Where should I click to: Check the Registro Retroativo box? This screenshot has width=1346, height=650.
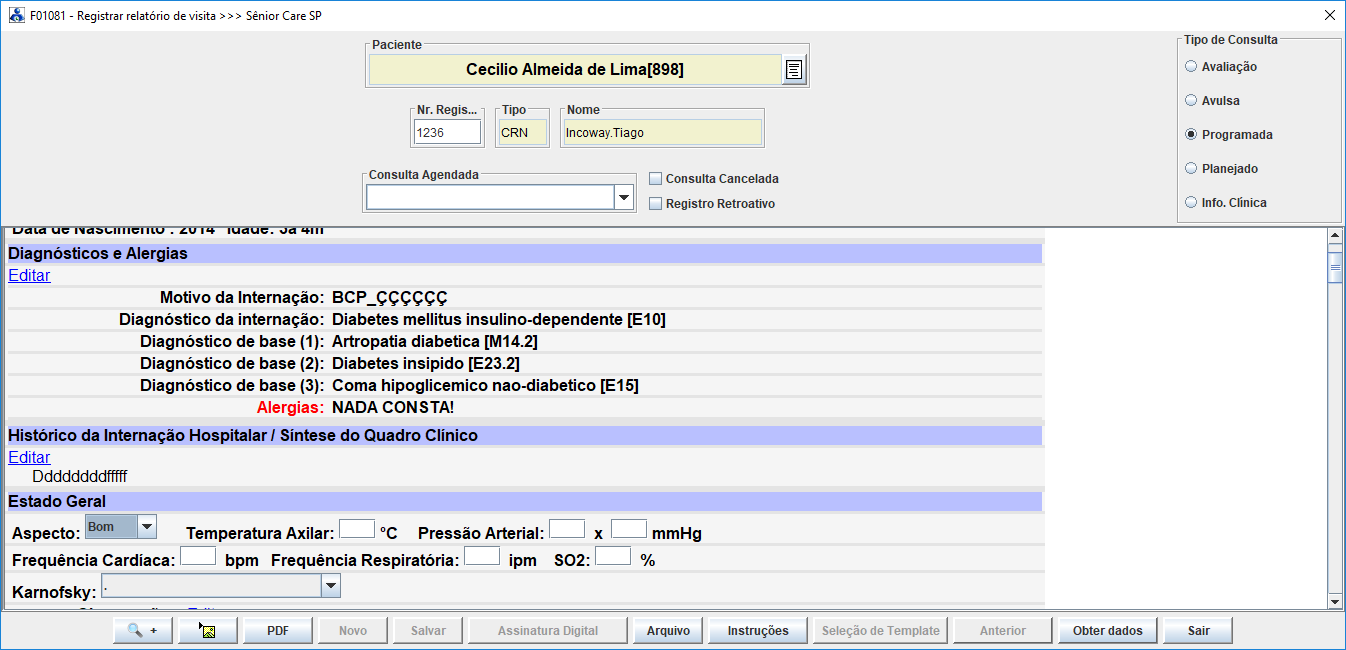(x=656, y=204)
